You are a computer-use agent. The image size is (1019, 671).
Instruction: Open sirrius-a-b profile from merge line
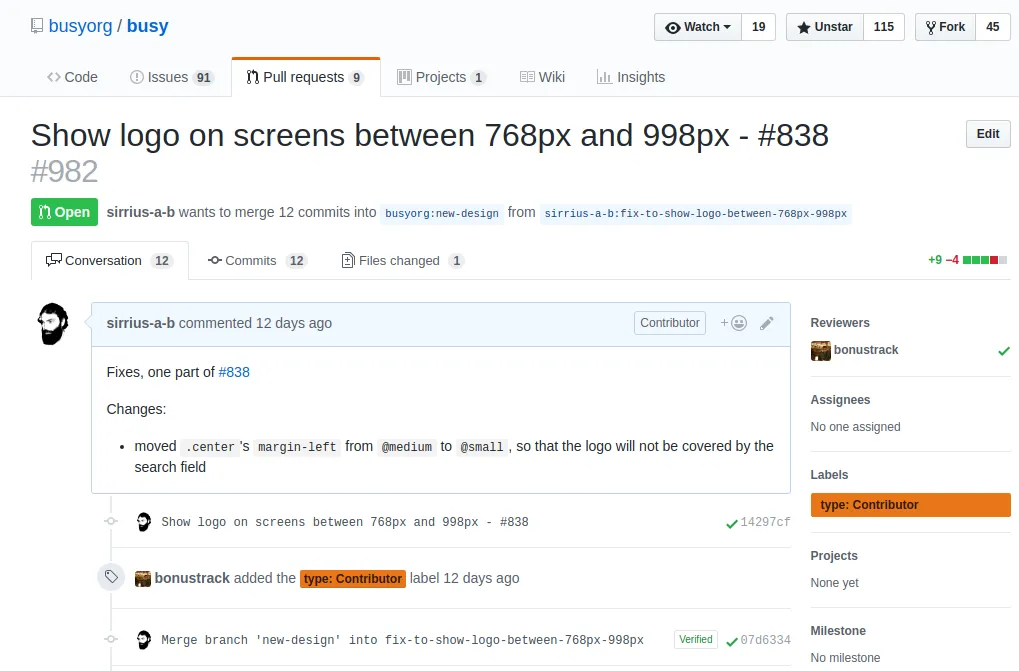[x=140, y=212]
